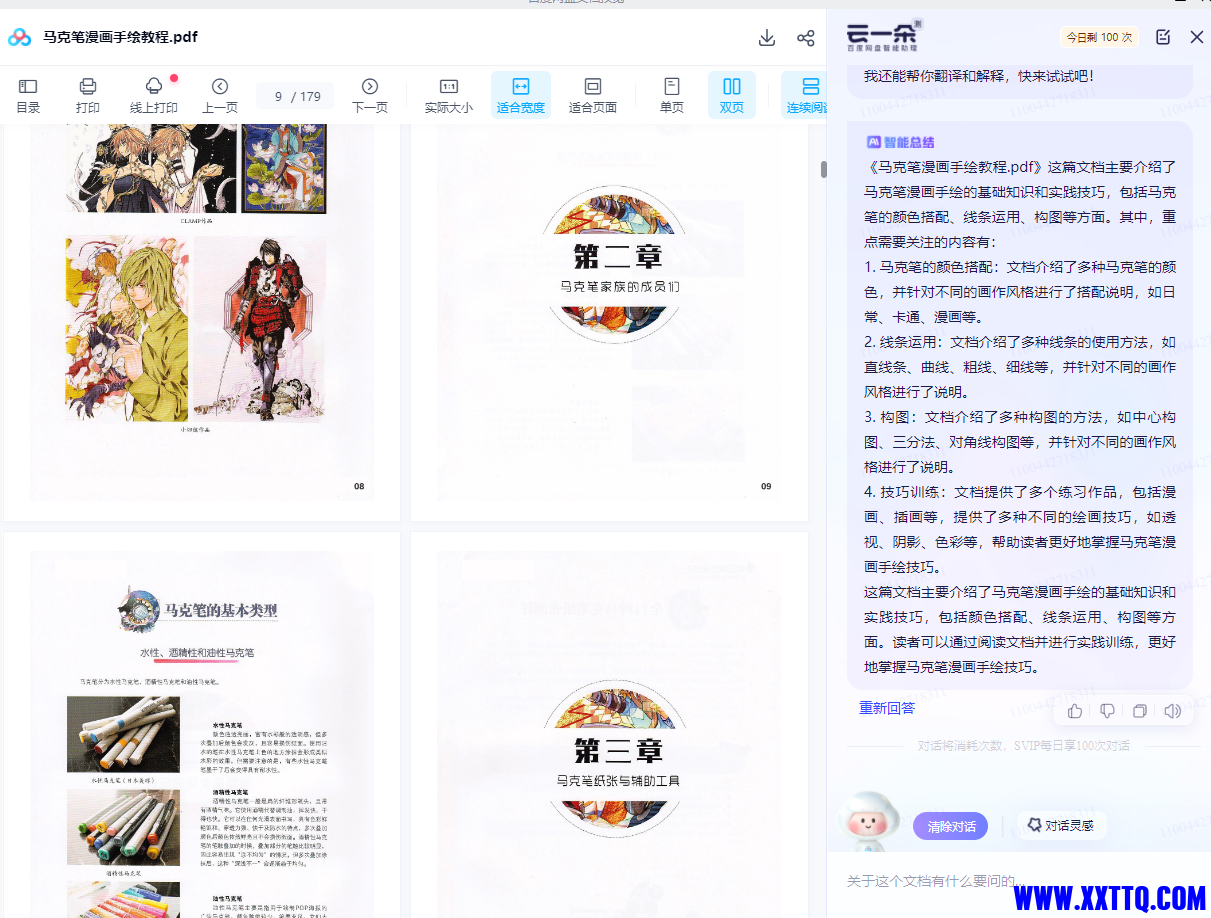Screen dimensions: 1211x918
Task: Dislike the summary with thumbs down
Action: (1107, 711)
